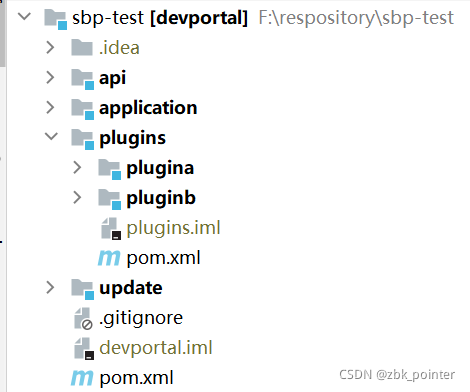Click the update module folder icon
470x392 pixels.
click(83, 289)
